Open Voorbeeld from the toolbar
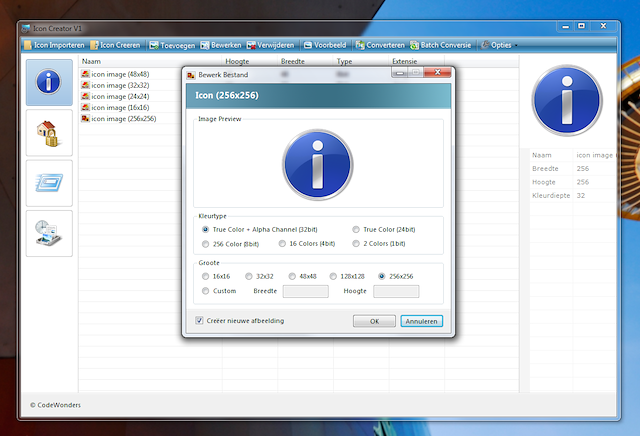Image resolution: width=640 pixels, height=436 pixels. (325, 45)
